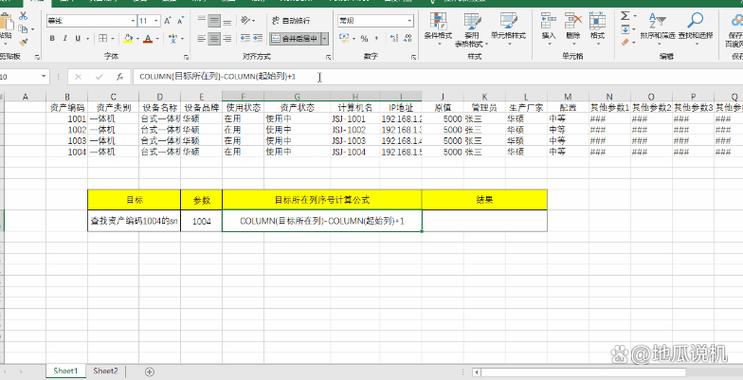Open alignment group dialog launcher
This screenshot has height=380, width=743.
[x=328, y=57]
